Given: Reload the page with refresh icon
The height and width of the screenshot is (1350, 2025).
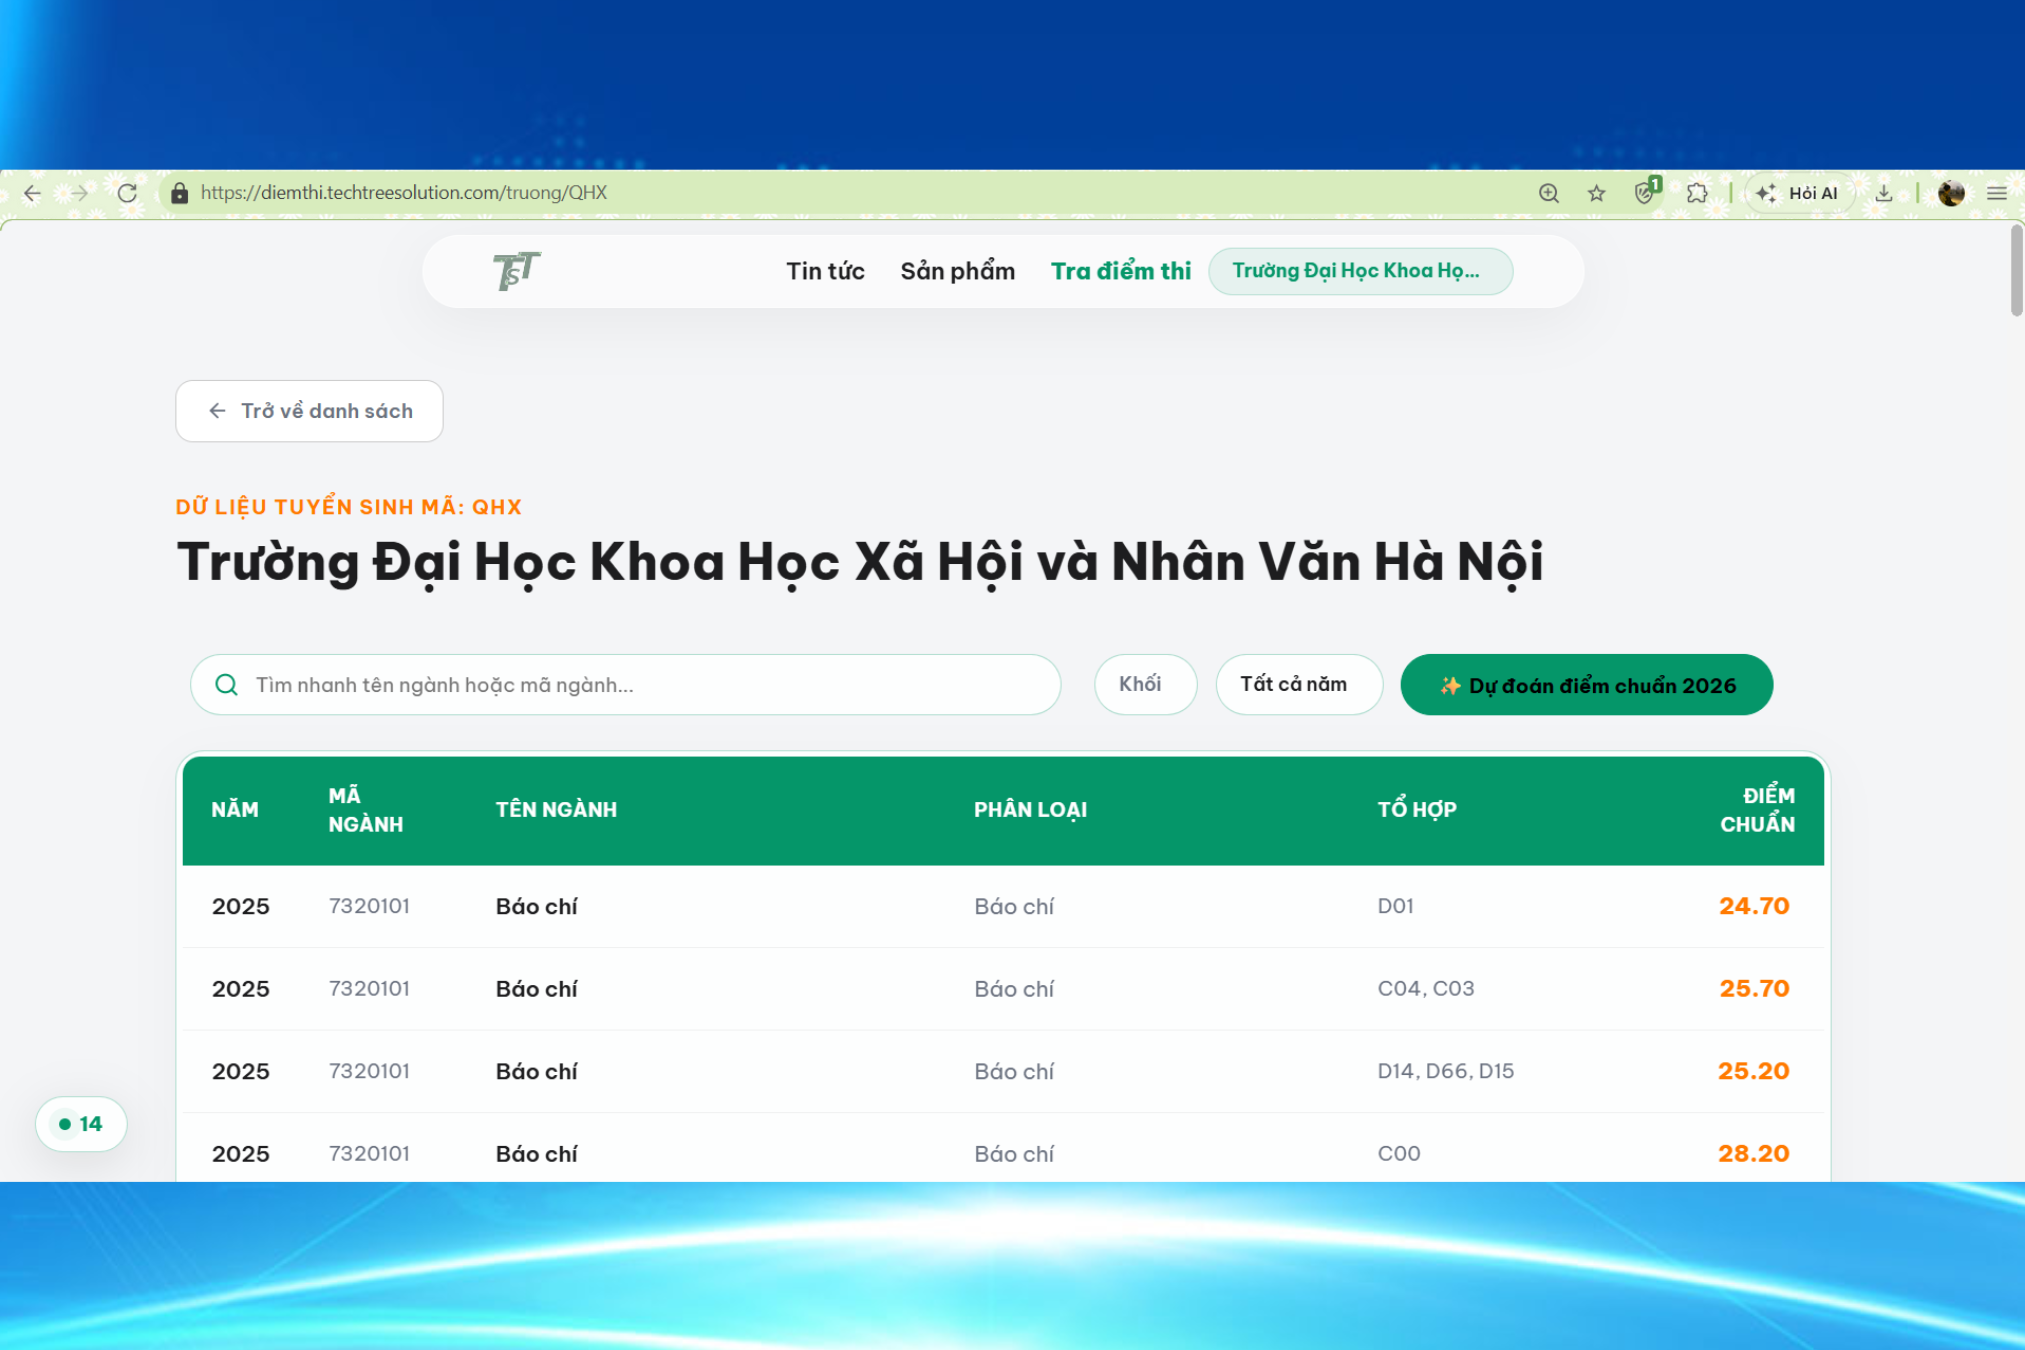Looking at the screenshot, I should (x=127, y=193).
